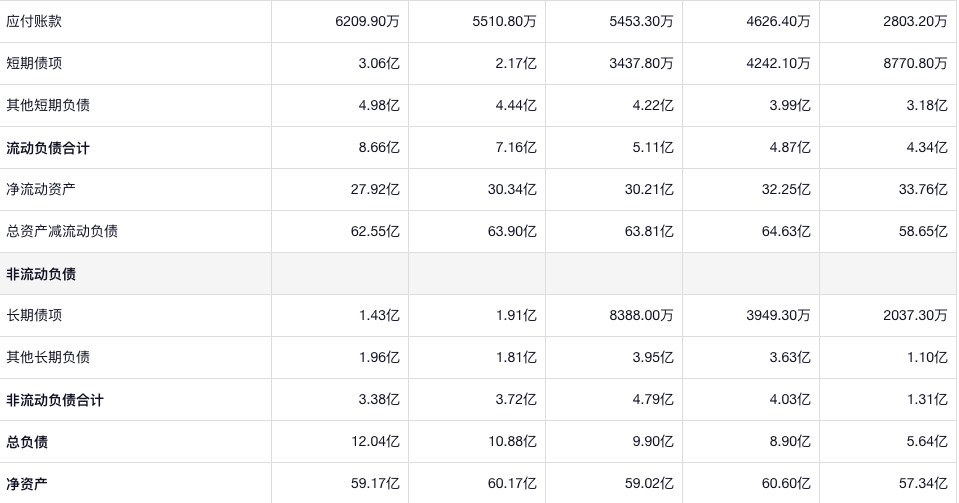Click the 57.34亿 net assets cell
959x503 pixels.
pyautogui.click(x=925, y=484)
